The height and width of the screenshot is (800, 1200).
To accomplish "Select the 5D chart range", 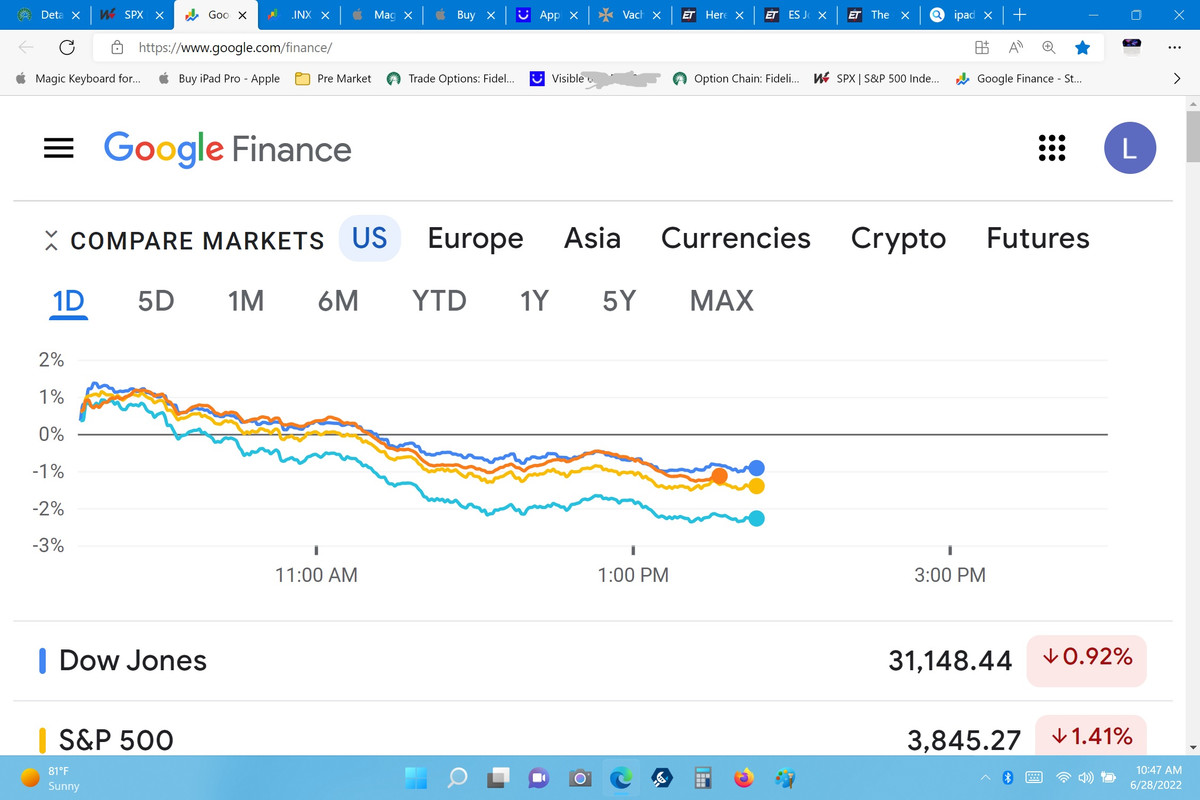I will (156, 300).
